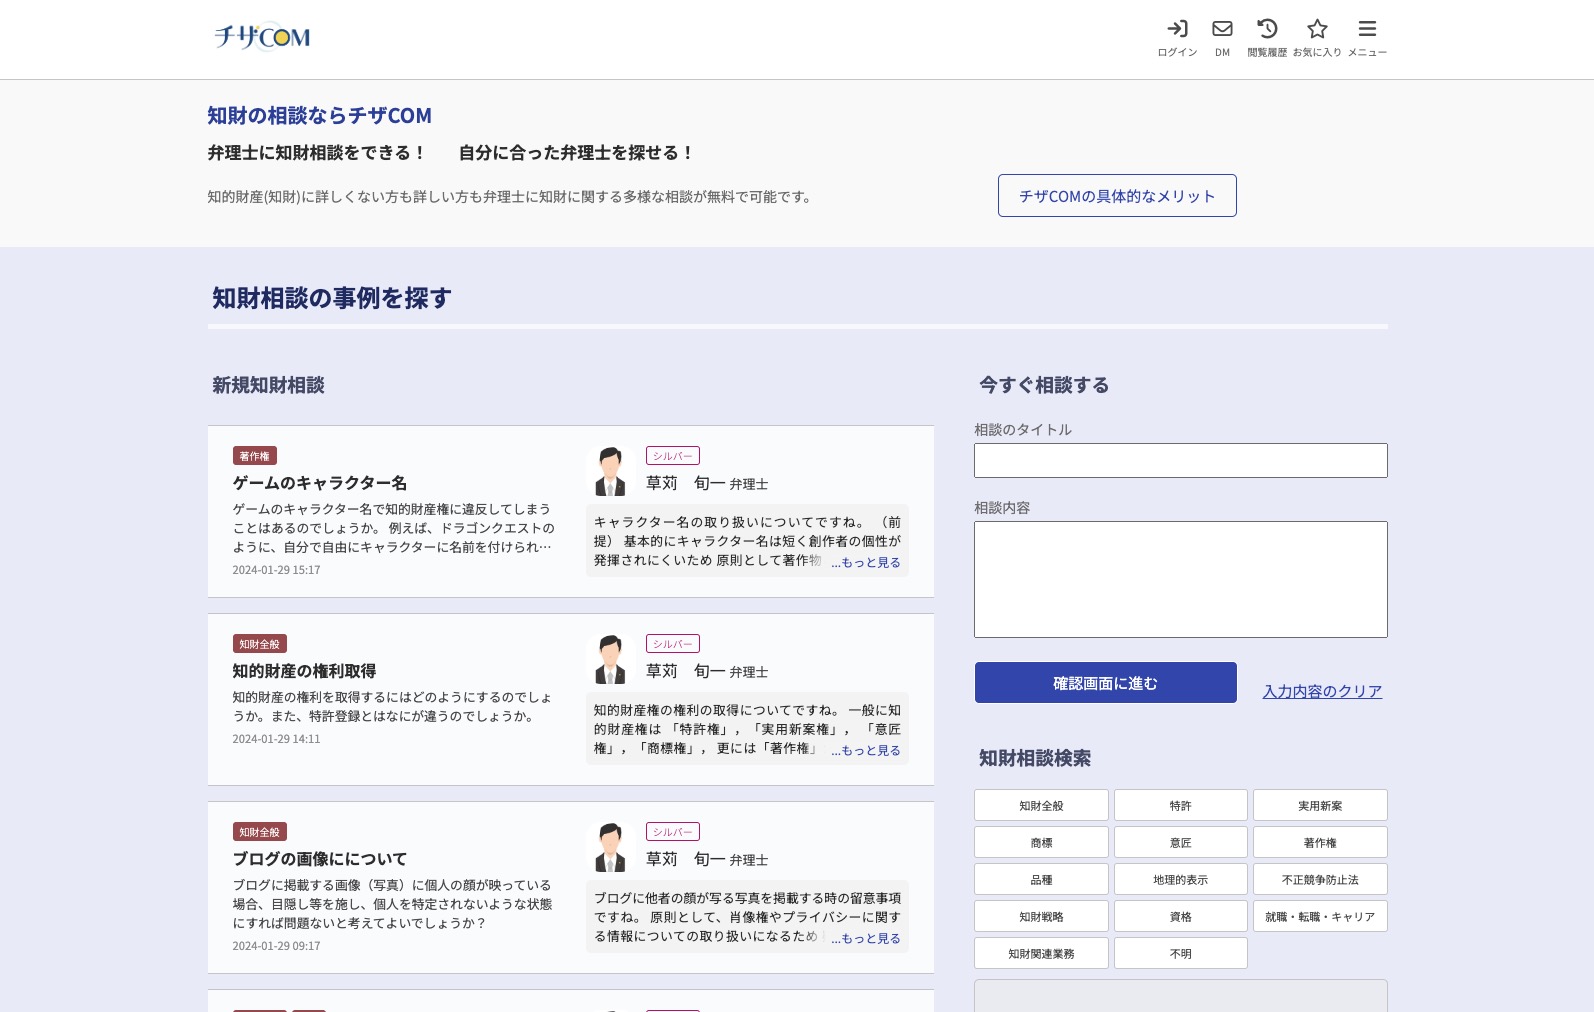The height and width of the screenshot is (1012, 1594).
Task: Select the 意匠 search category
Action: pyautogui.click(x=1181, y=843)
